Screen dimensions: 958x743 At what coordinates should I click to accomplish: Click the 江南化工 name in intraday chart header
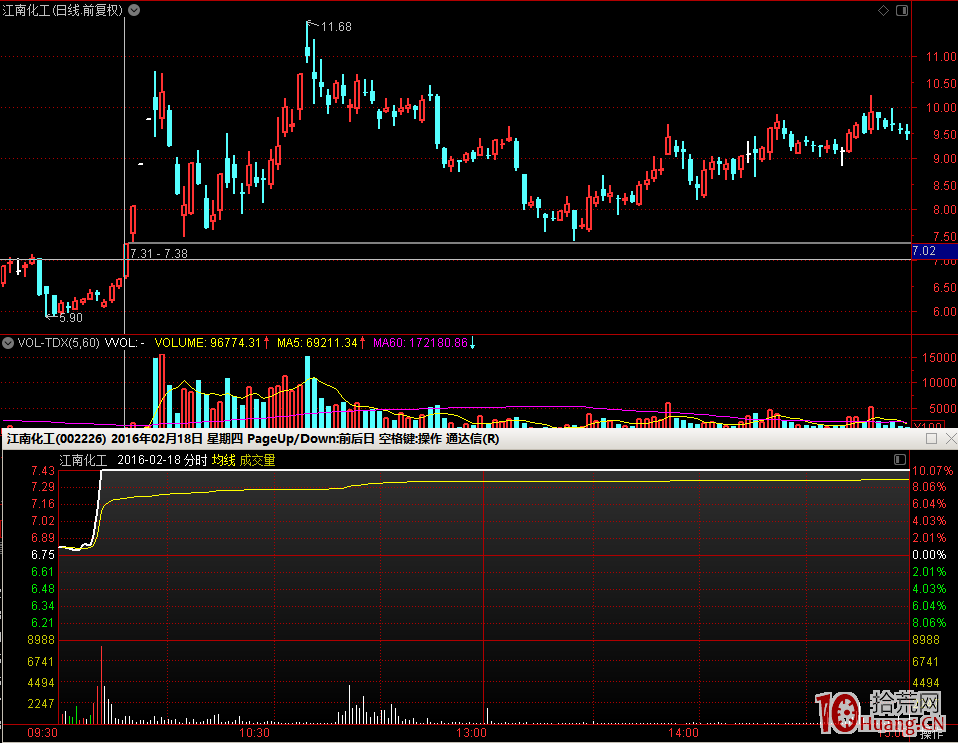(x=83, y=460)
